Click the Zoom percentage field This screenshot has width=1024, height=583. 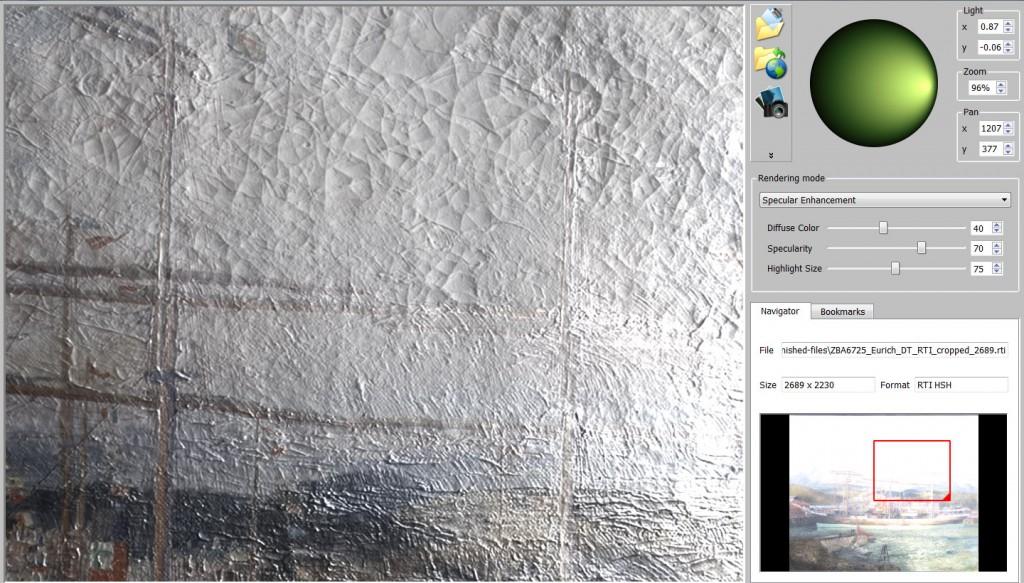[982, 88]
